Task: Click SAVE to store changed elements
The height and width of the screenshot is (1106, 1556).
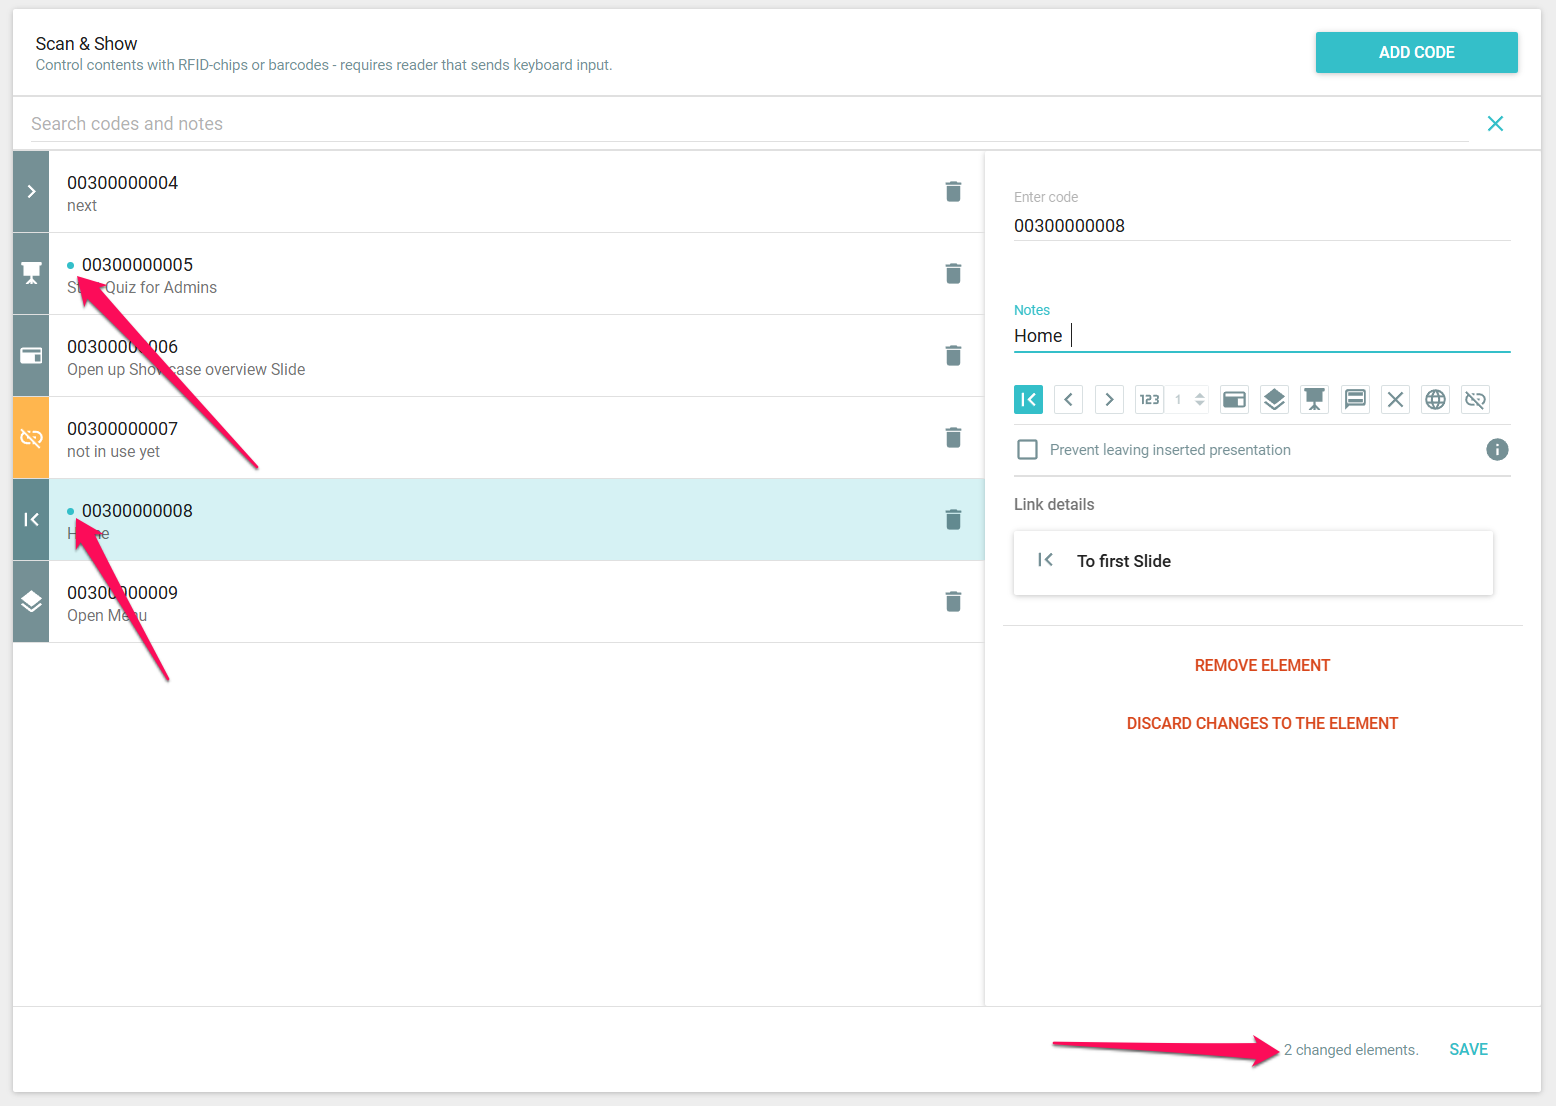Action: (x=1468, y=1049)
